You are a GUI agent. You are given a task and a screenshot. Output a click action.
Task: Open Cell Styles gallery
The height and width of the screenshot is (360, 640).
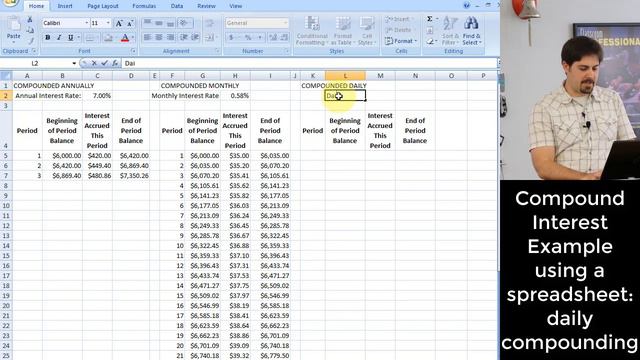[x=366, y=31]
